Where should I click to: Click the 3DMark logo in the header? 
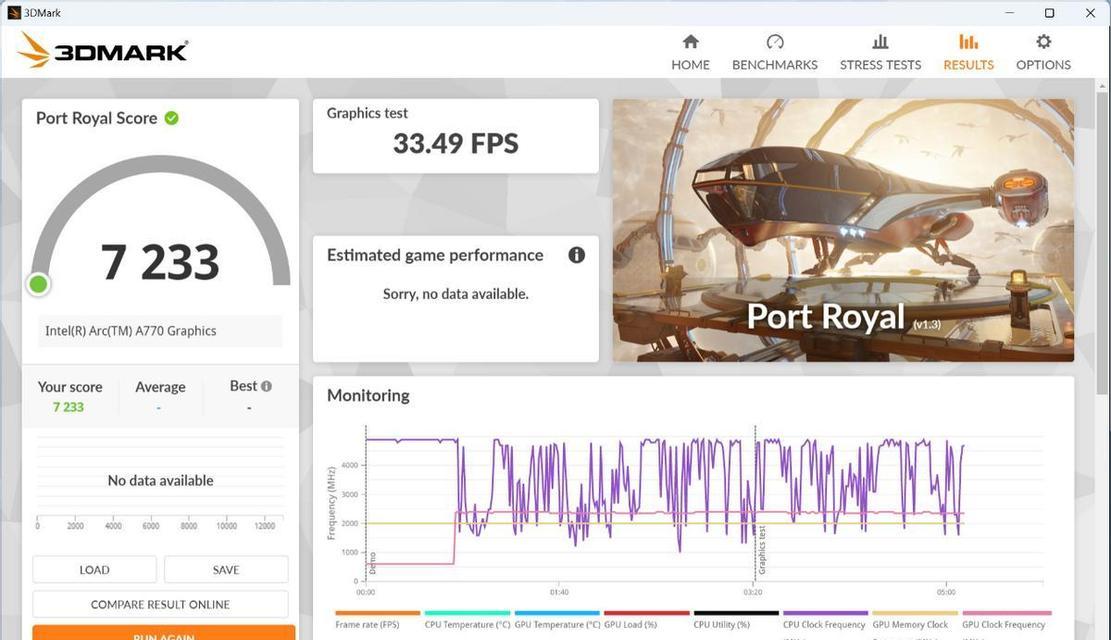[x=103, y=51]
